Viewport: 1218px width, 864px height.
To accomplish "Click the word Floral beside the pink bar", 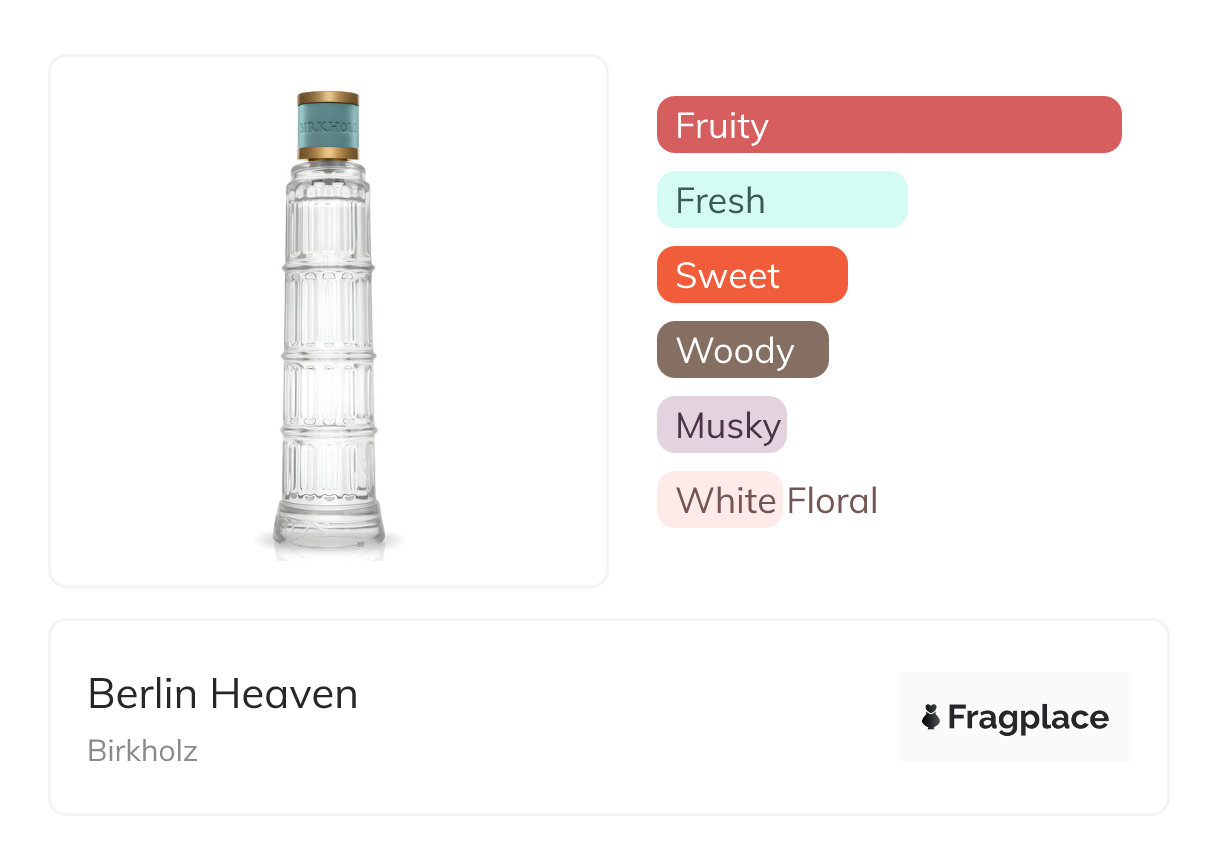I will pyautogui.click(x=832, y=500).
